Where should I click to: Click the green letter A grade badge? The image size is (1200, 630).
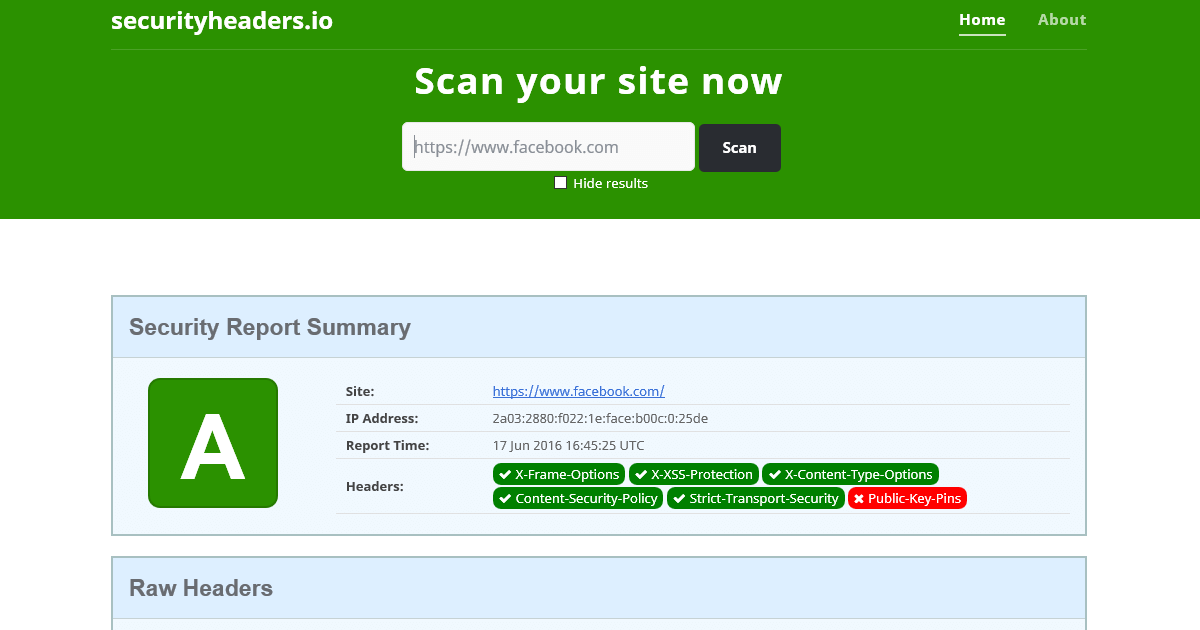(x=213, y=443)
